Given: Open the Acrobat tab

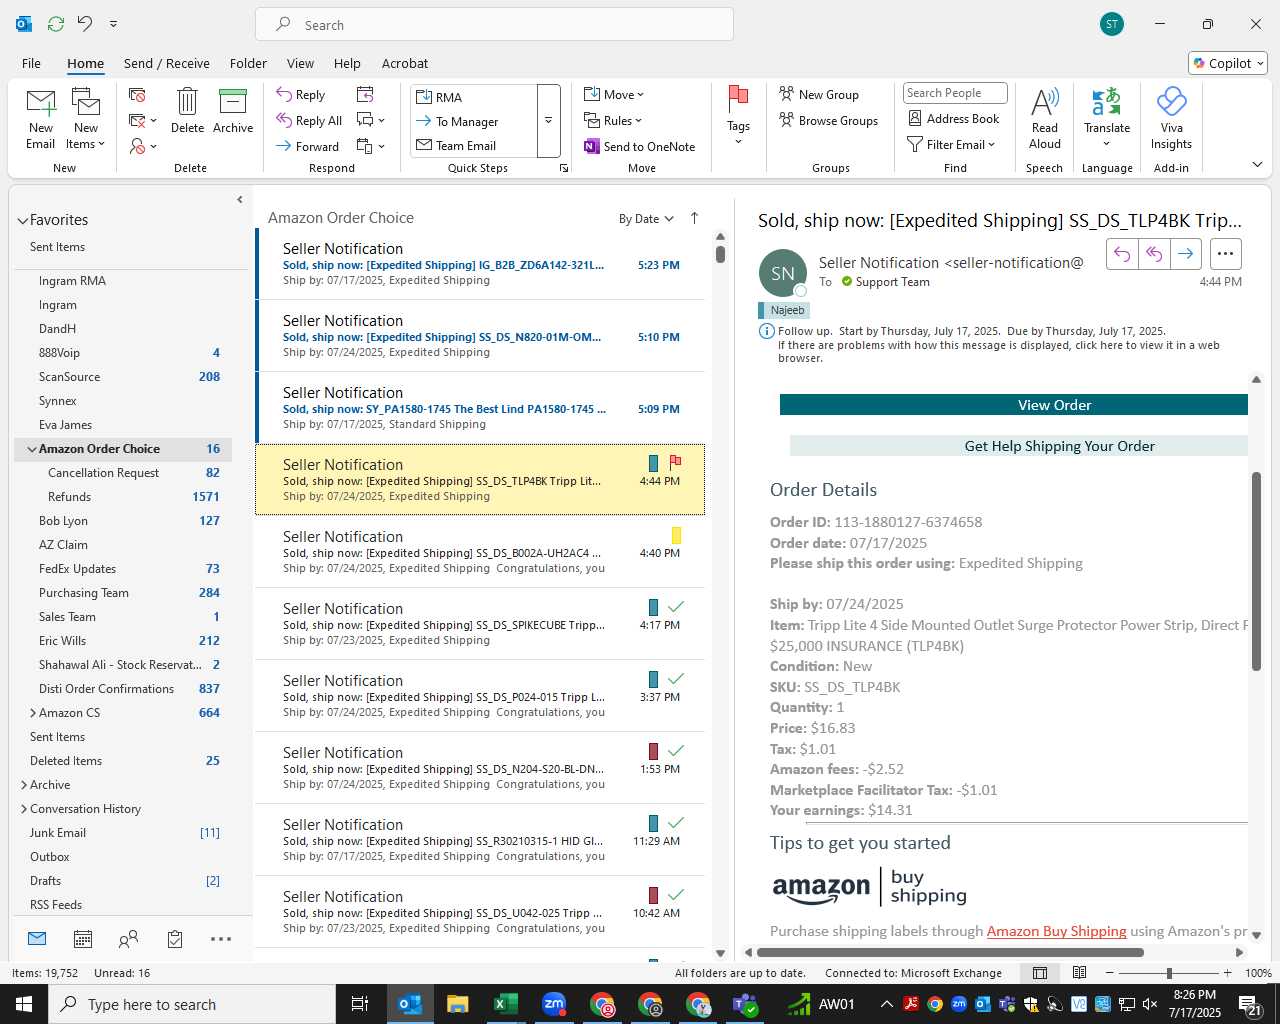Looking at the screenshot, I should click(405, 63).
